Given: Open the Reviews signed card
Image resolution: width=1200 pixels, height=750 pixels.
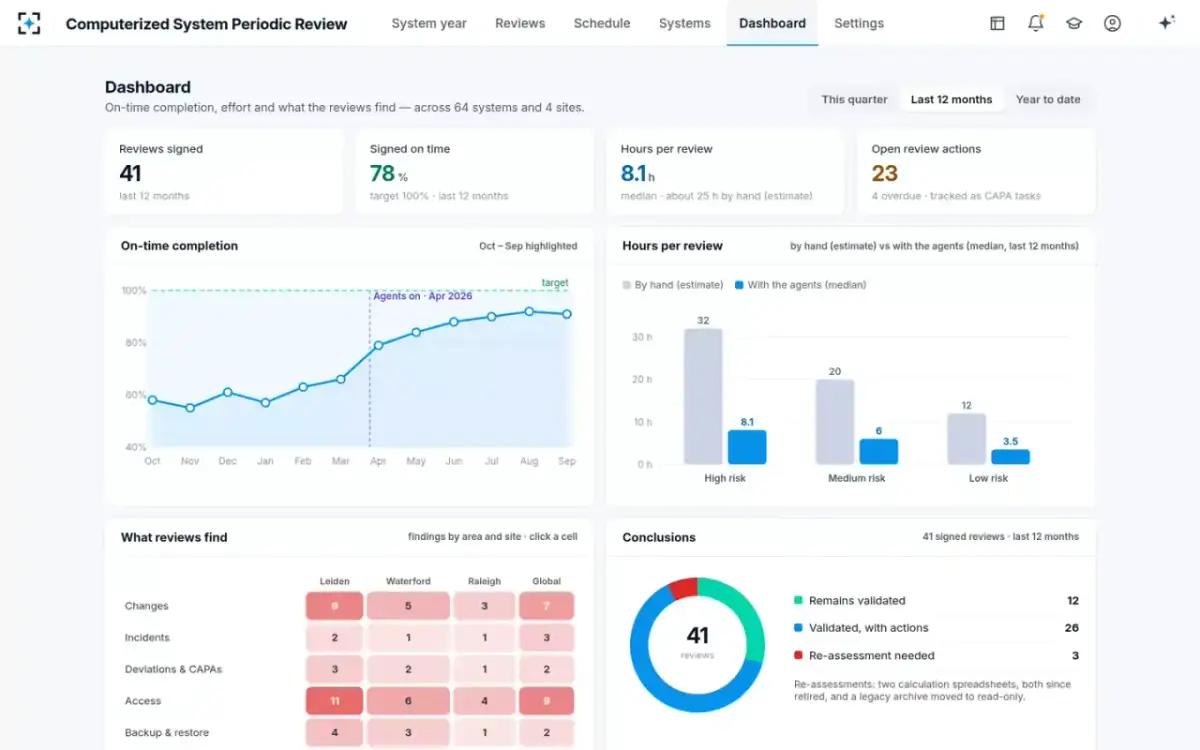Looking at the screenshot, I should click(224, 171).
